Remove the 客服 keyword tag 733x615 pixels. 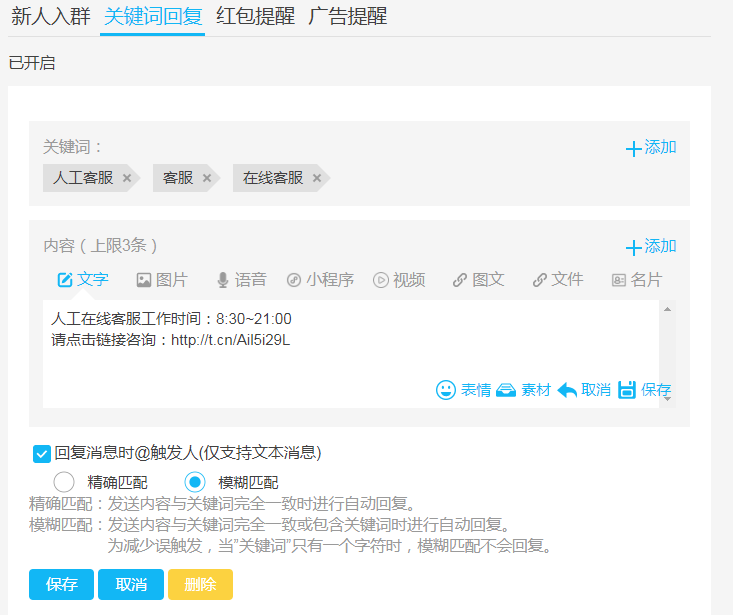point(207,178)
